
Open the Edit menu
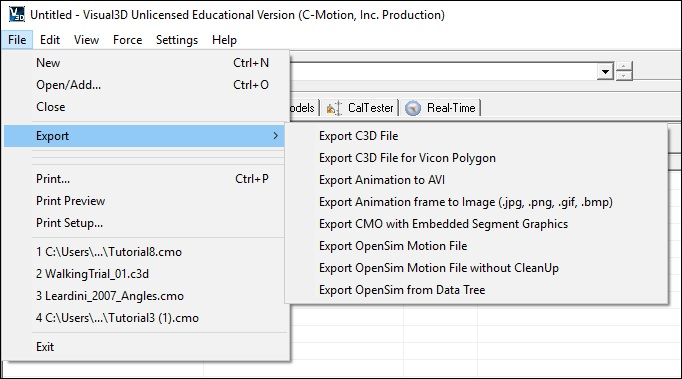(50, 40)
